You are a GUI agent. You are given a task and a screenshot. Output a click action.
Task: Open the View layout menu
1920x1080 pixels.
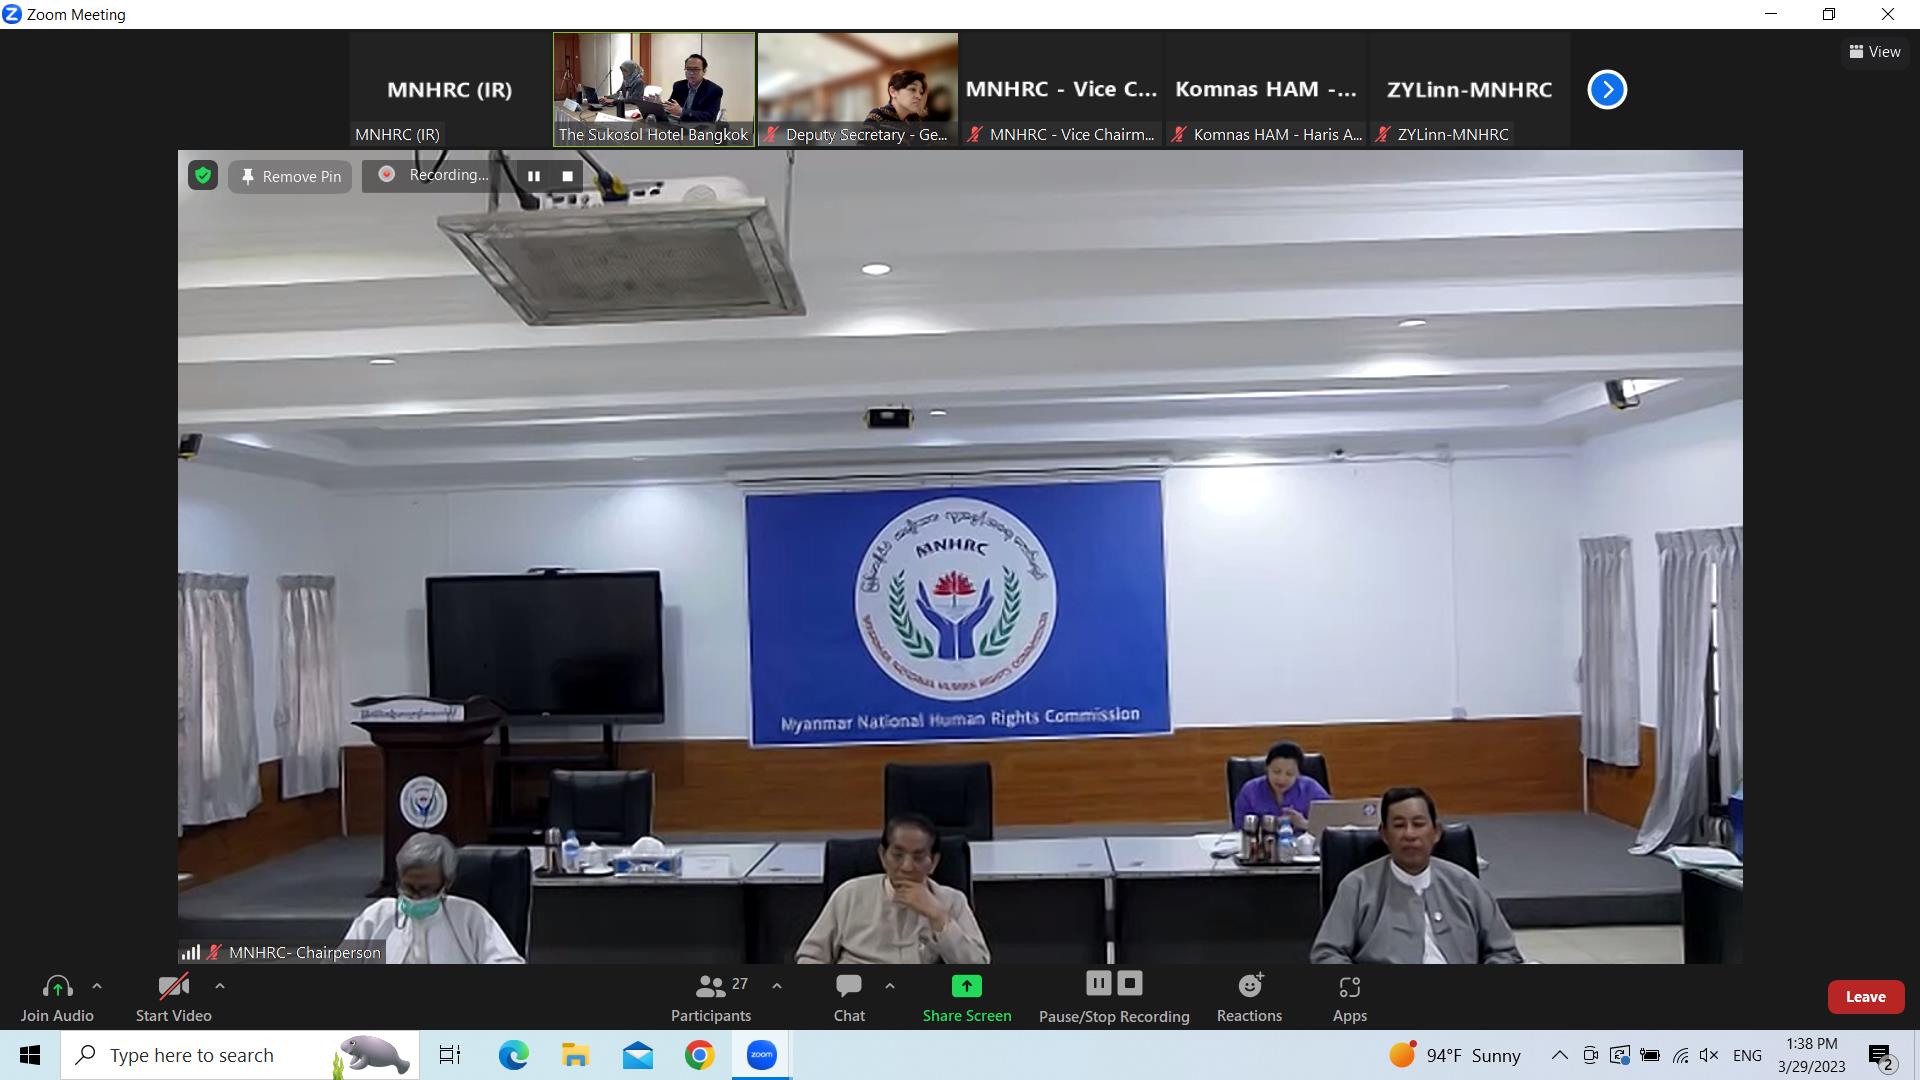point(1875,52)
